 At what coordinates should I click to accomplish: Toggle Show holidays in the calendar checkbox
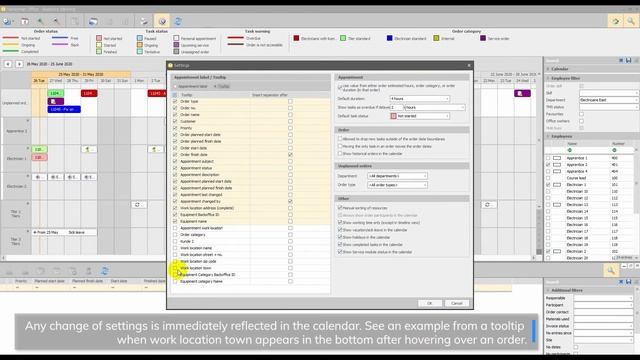point(340,237)
